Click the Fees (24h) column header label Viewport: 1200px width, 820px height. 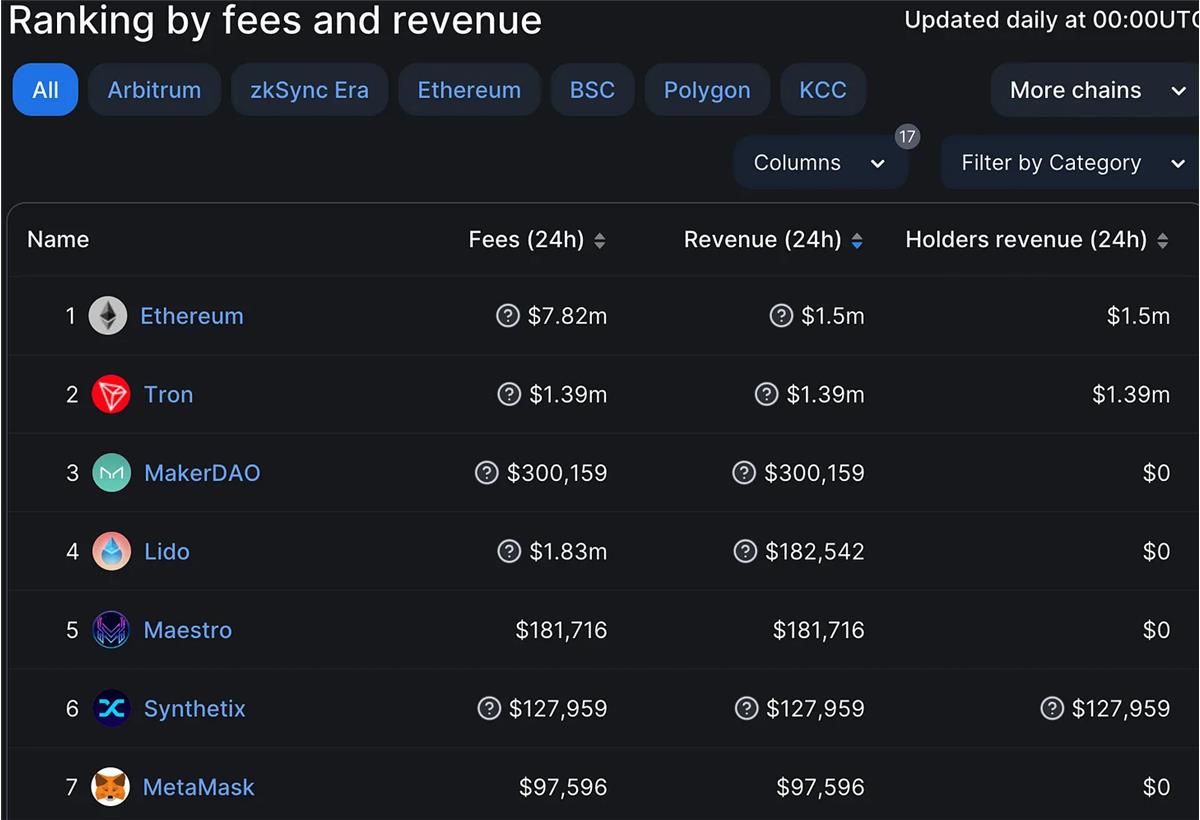point(526,240)
